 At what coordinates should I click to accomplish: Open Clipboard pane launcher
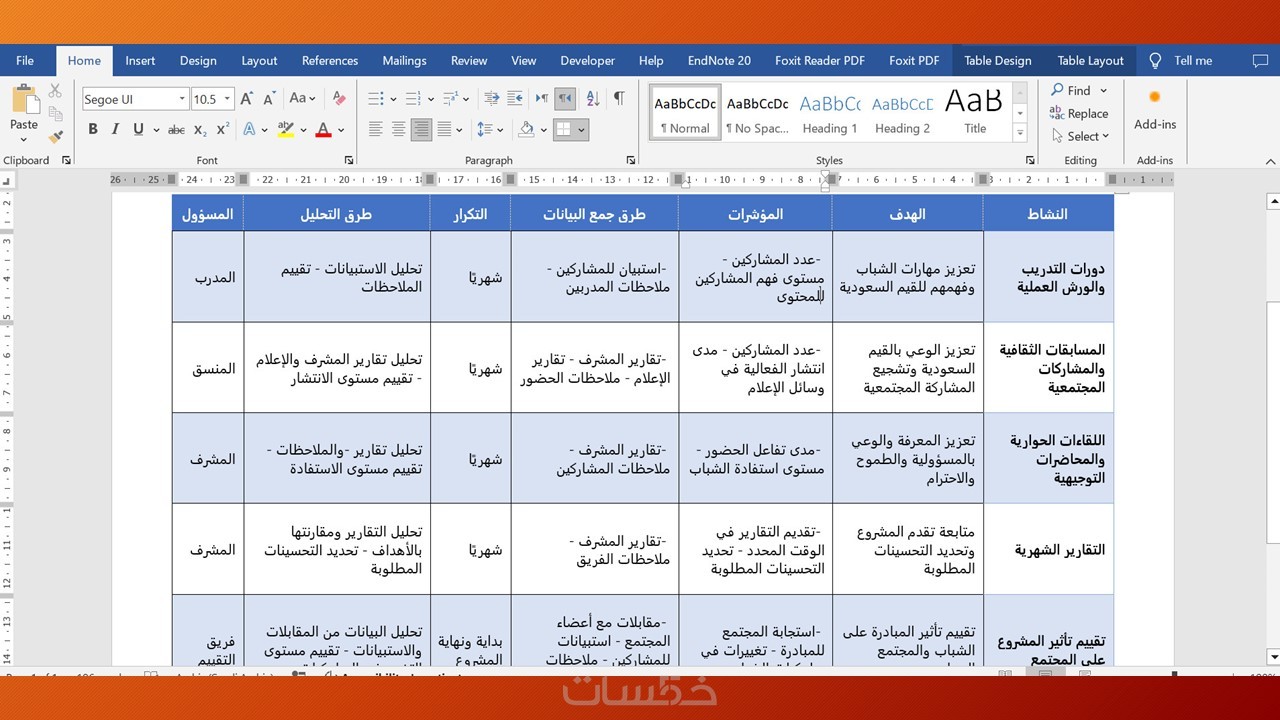pos(66,160)
